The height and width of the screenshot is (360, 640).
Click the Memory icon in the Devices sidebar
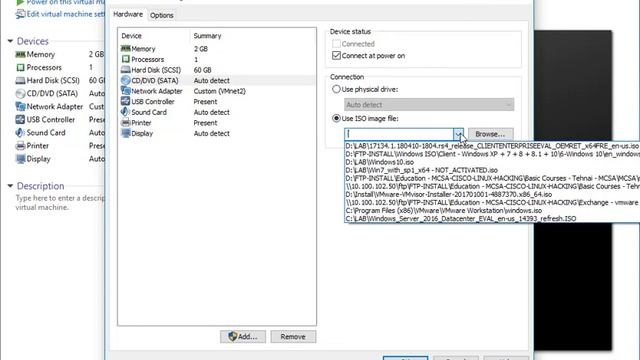20,54
